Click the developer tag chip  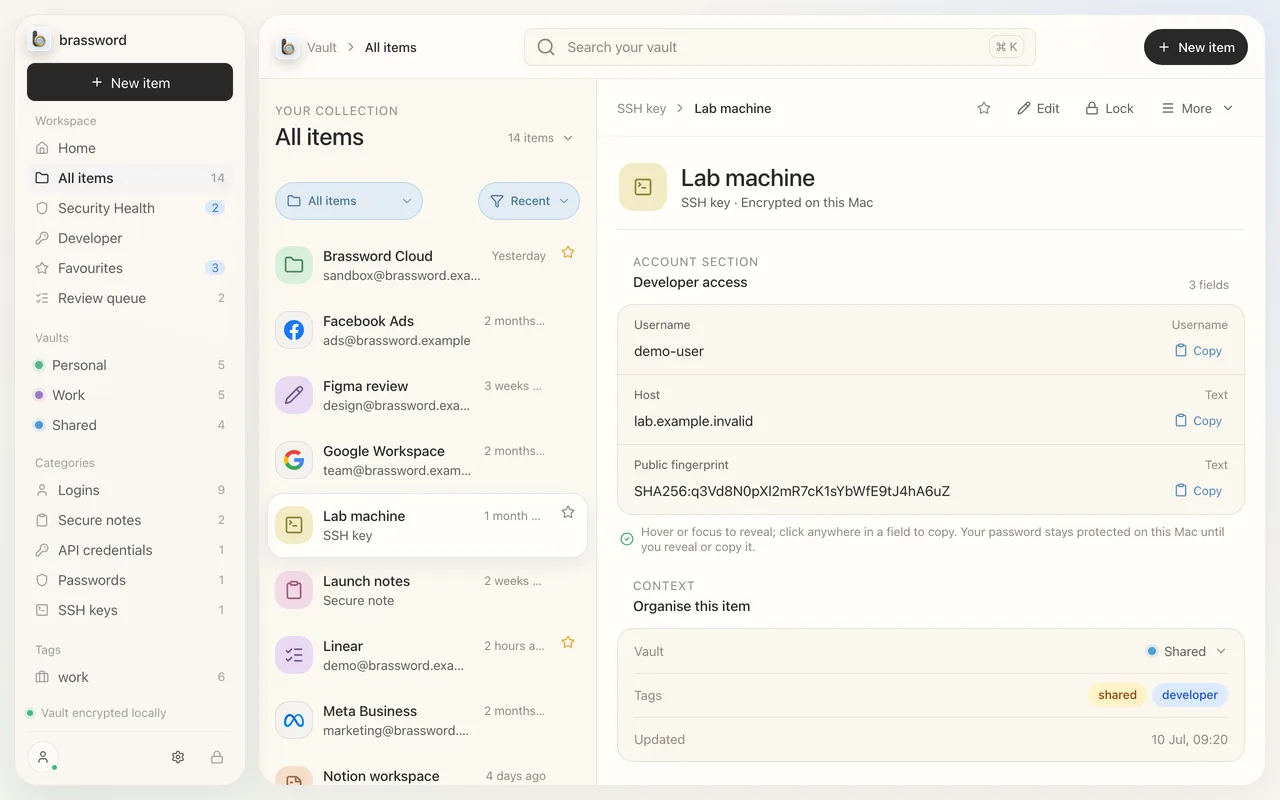[x=1190, y=695]
